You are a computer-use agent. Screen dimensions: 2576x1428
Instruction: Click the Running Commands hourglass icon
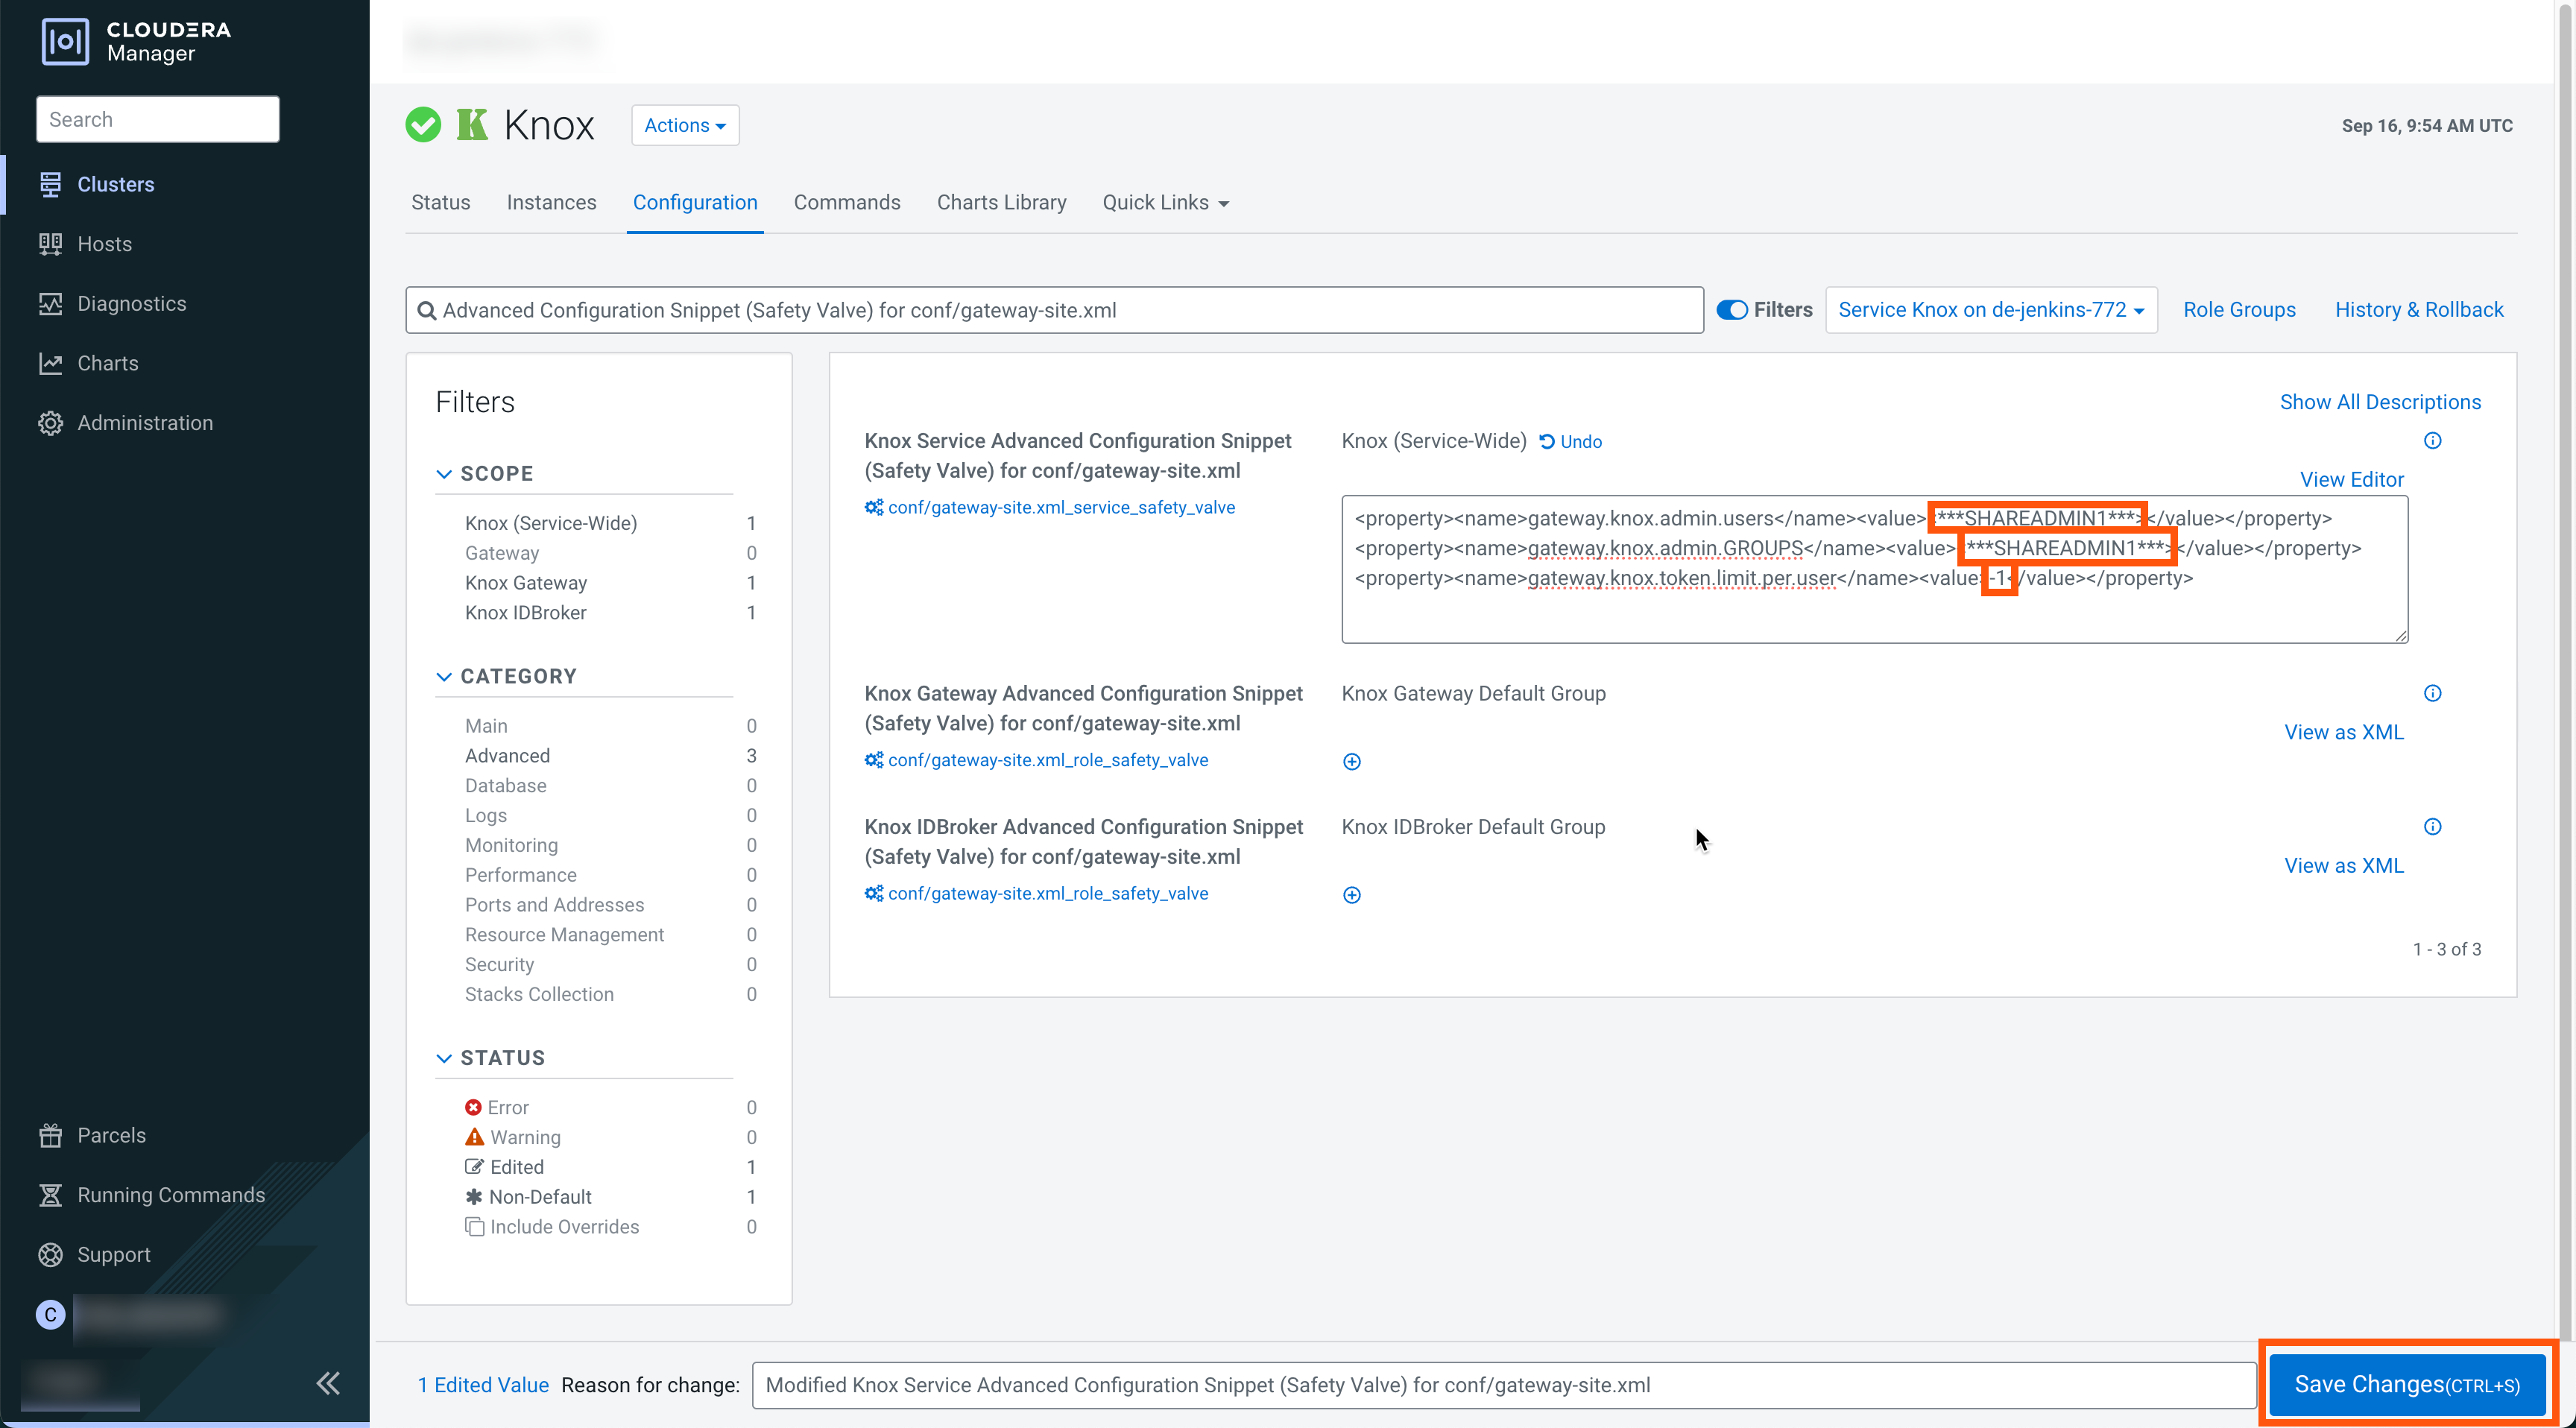50,1195
